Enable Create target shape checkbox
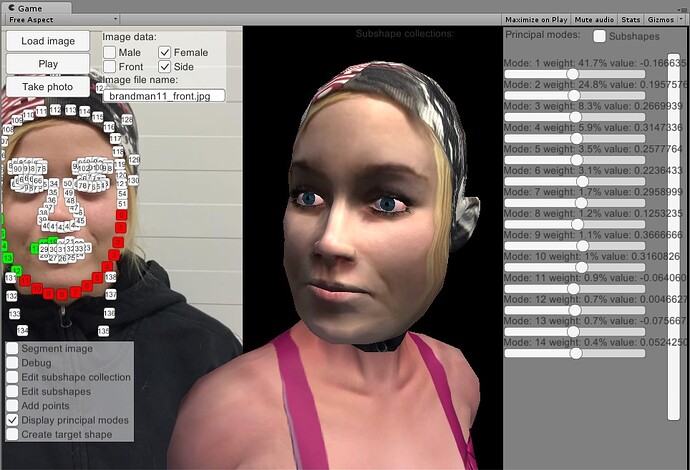This screenshot has width=690, height=470. [x=12, y=434]
